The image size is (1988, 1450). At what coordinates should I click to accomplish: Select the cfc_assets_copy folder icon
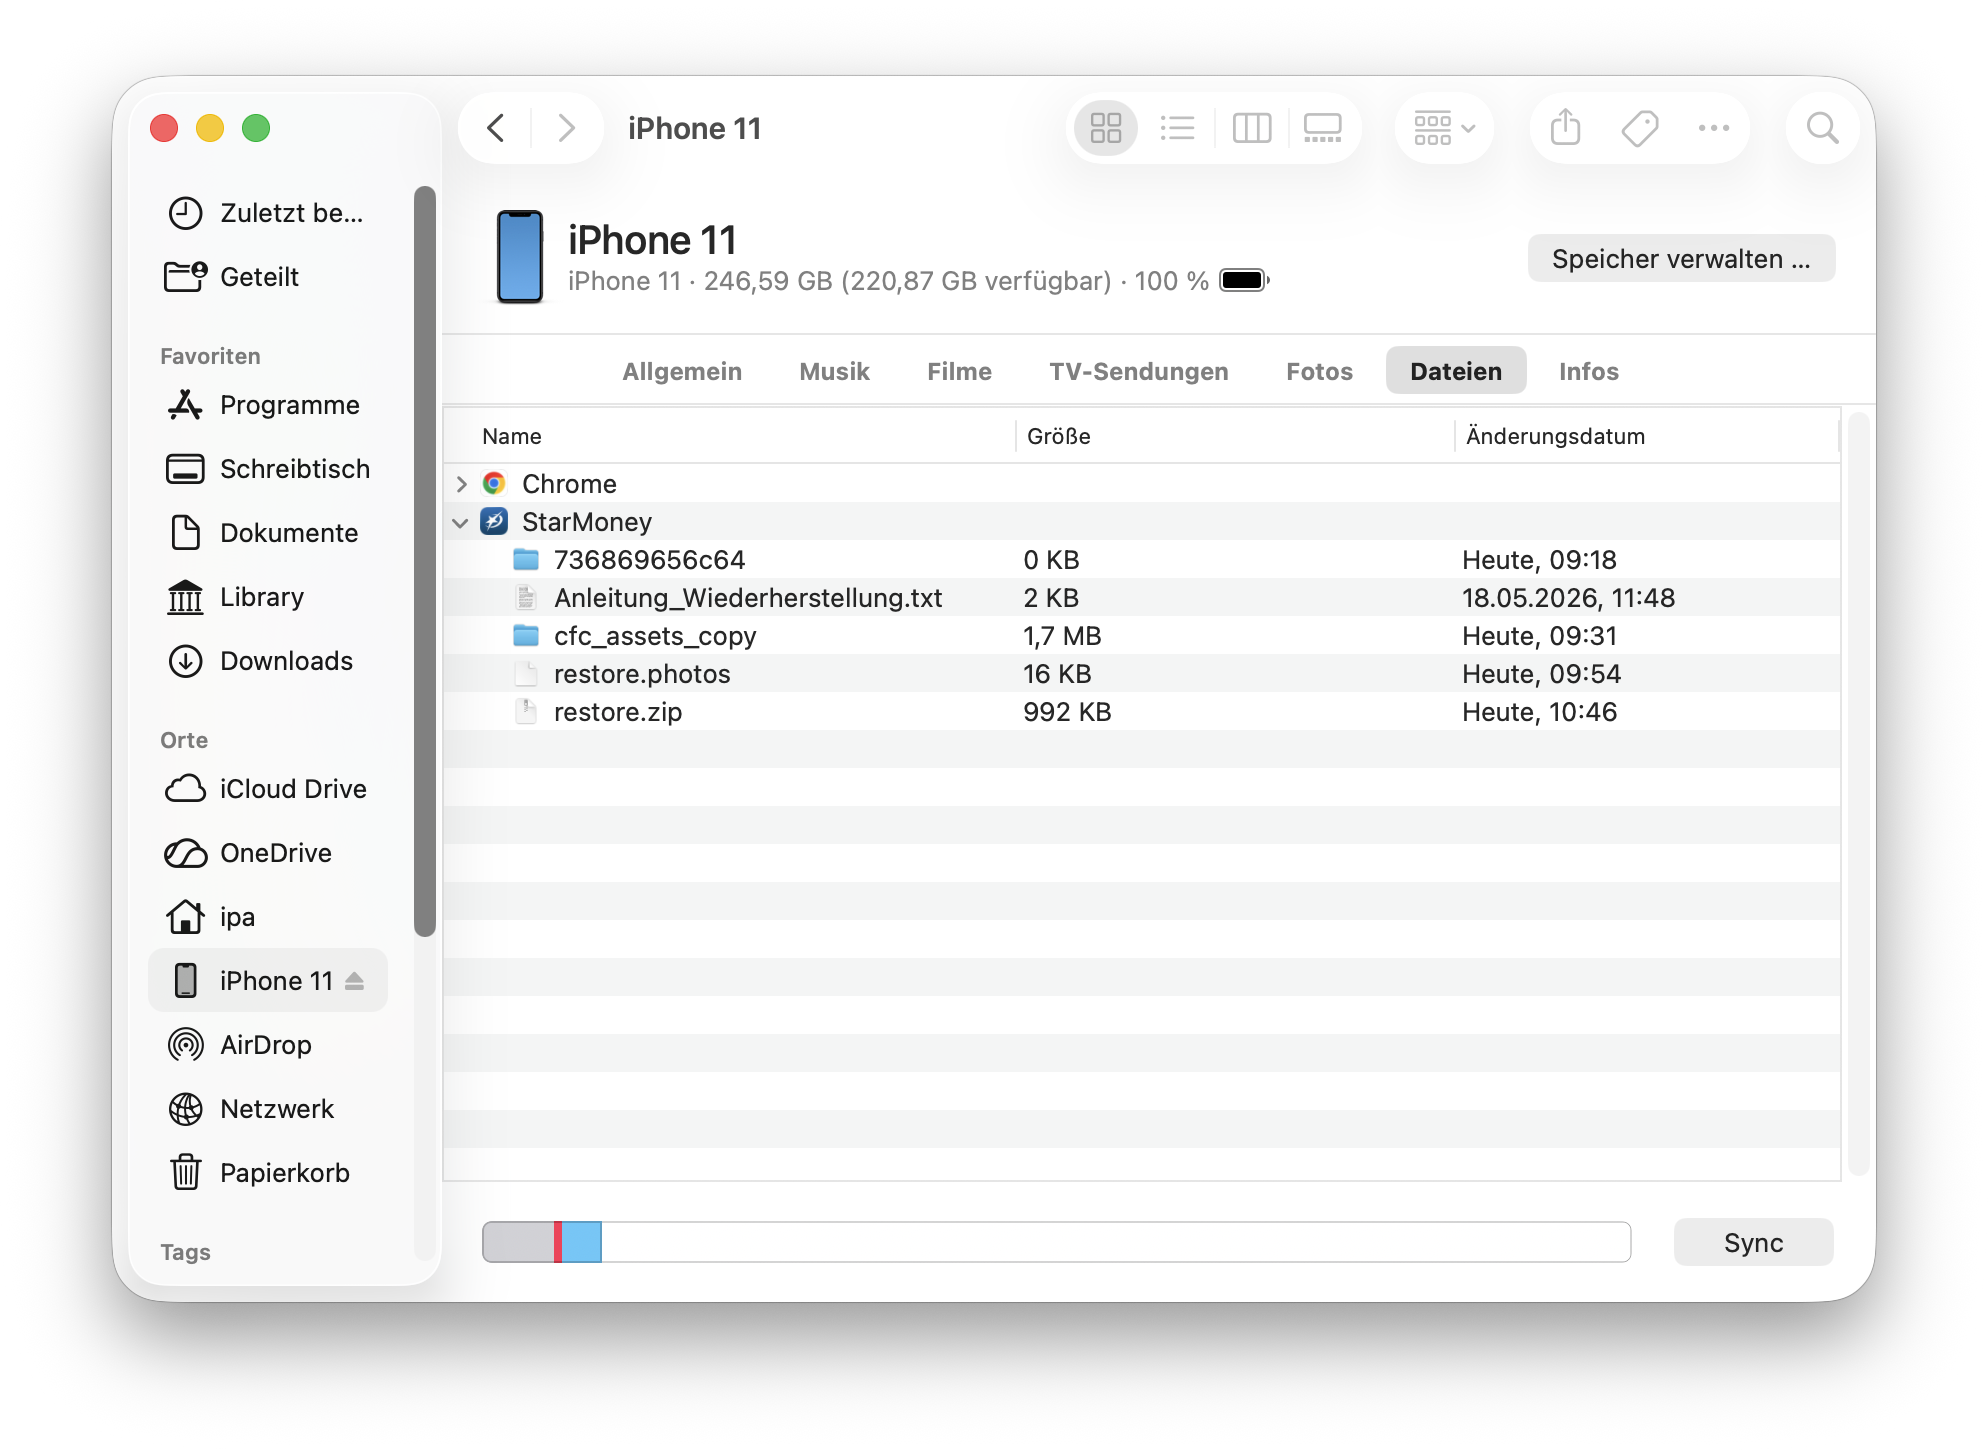(x=526, y=636)
